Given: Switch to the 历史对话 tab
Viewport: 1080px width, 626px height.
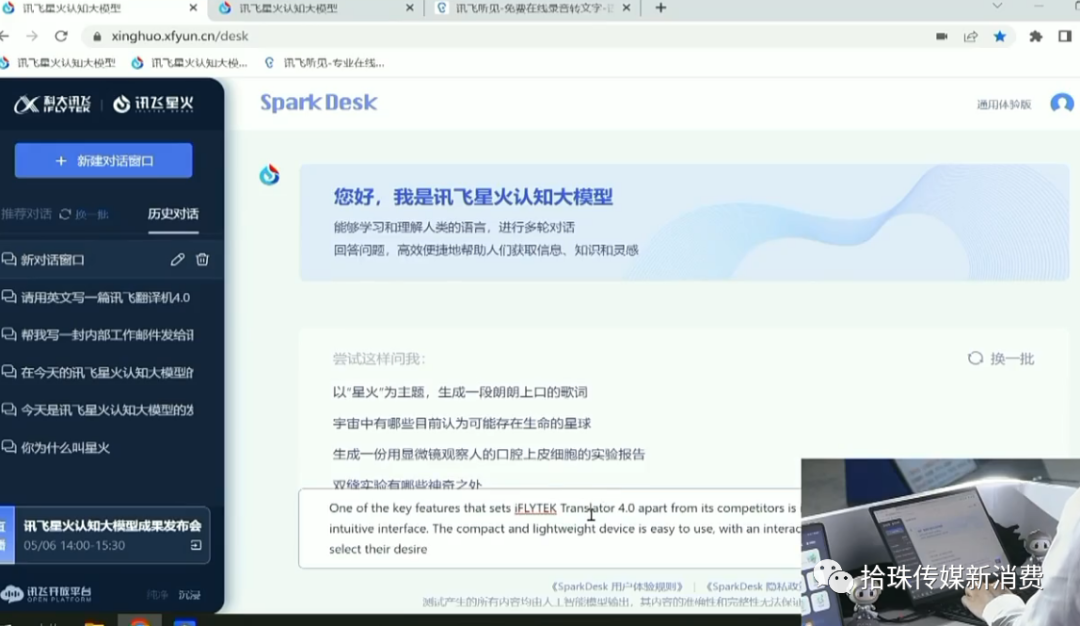Looking at the screenshot, I should pyautogui.click(x=173, y=214).
